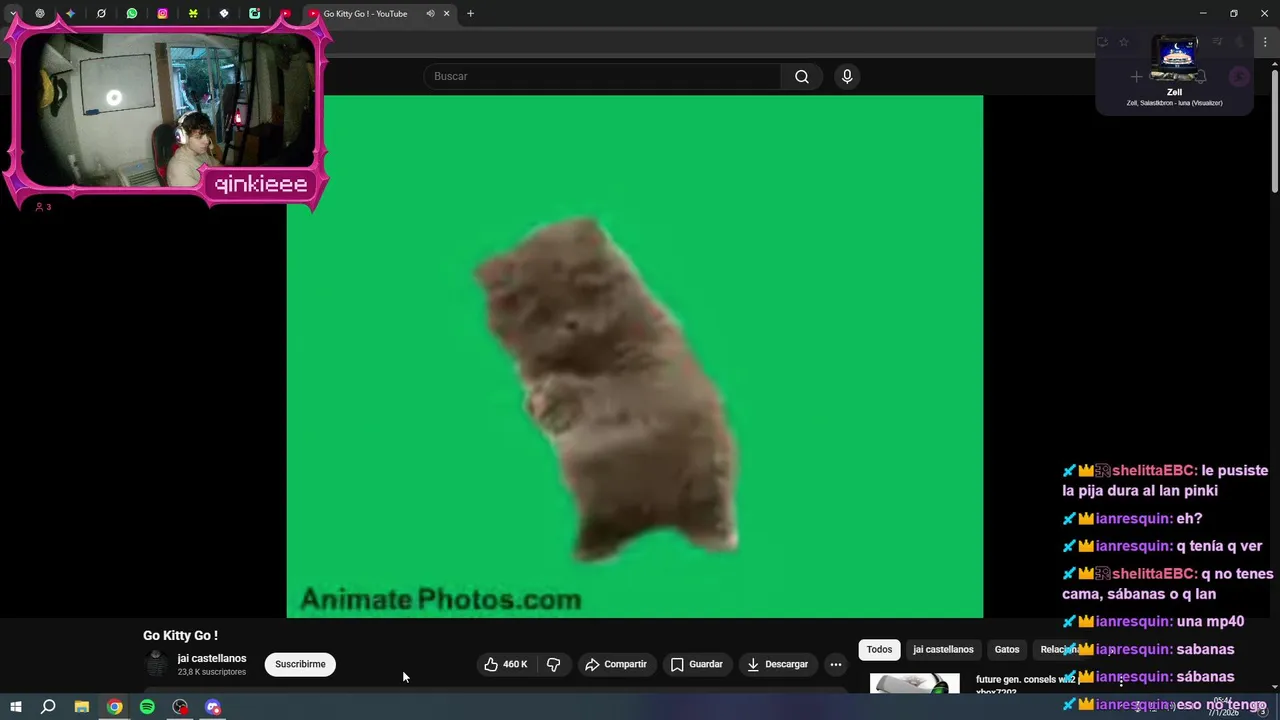Image resolution: width=1280 pixels, height=720 pixels.
Task: Select the Todos filter chip
Action: click(x=879, y=649)
